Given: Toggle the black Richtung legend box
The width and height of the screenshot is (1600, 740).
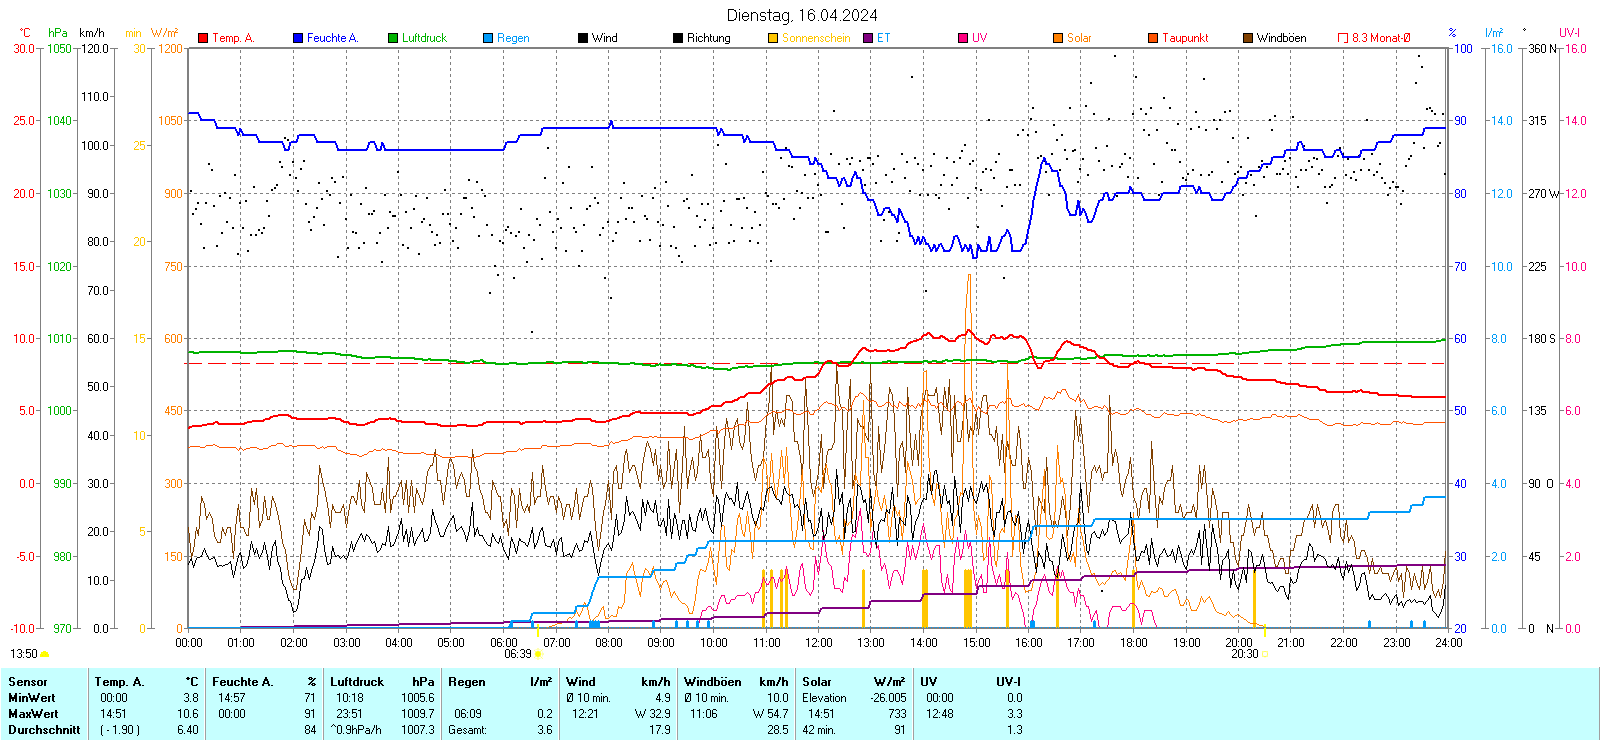Looking at the screenshot, I should [x=678, y=38].
